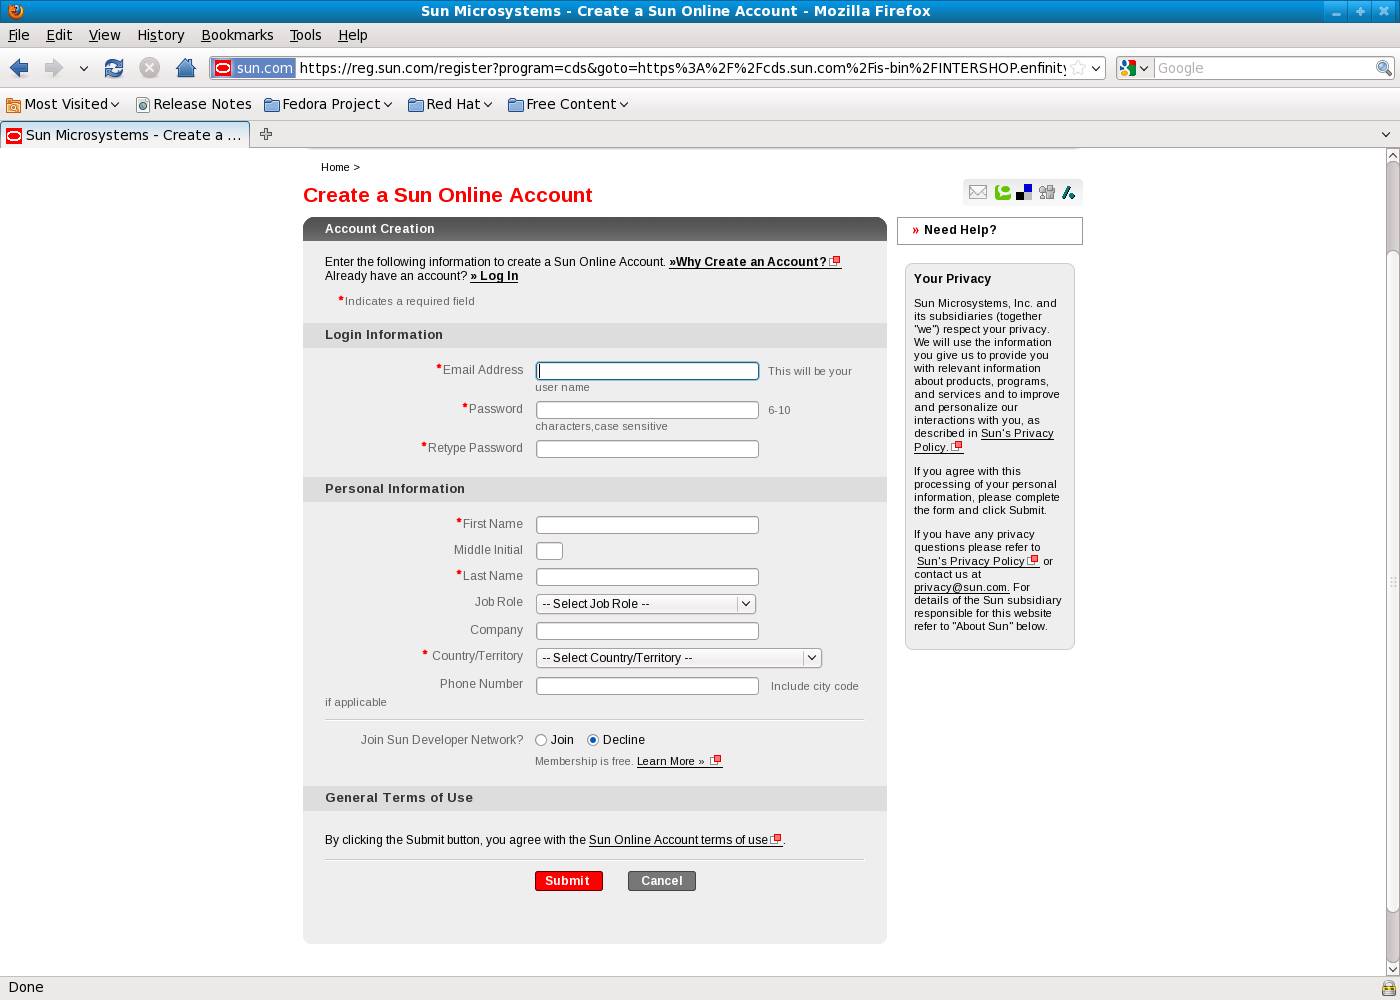The image size is (1400, 1000).
Task: Open the home page via house icon
Action: tap(186, 68)
